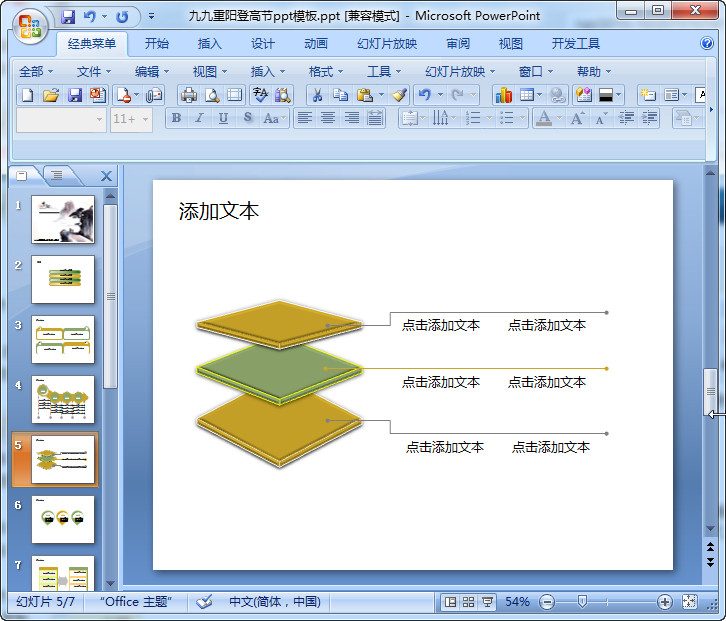Click the "Office 主题" status bar entry
This screenshot has width=726, height=621.
136,602
